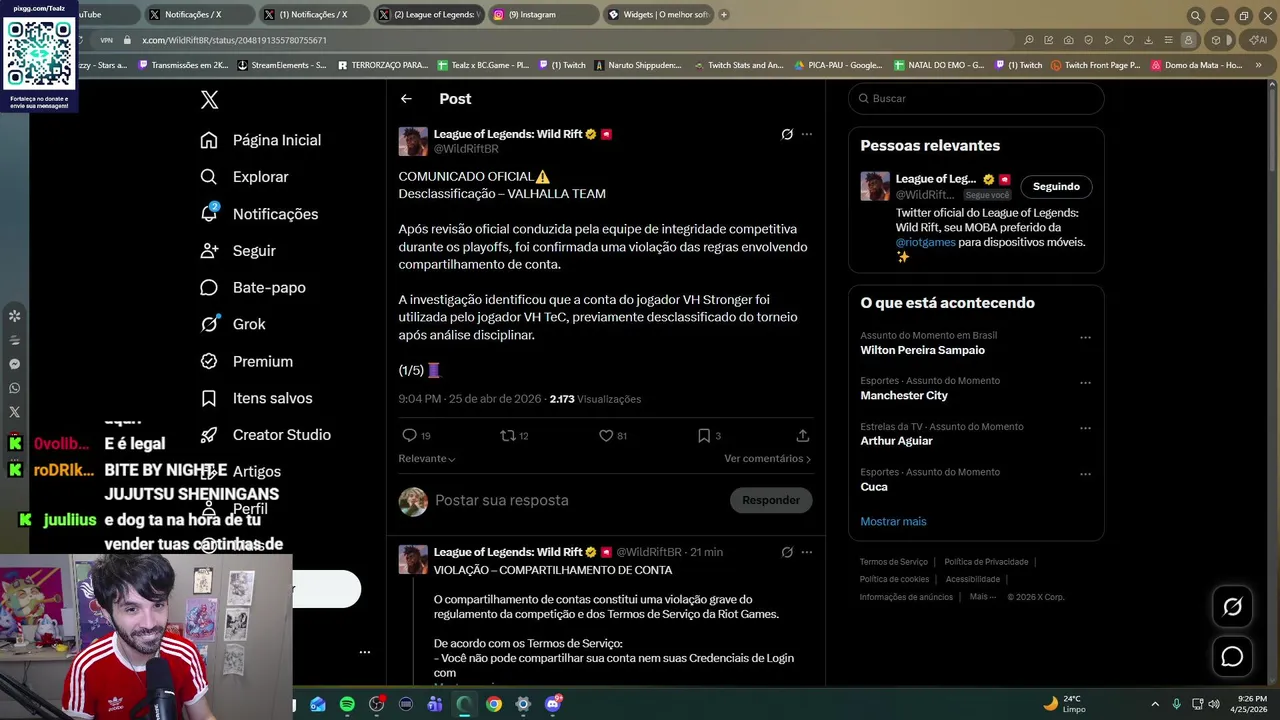
Task: Click the Grok icon on the reply post
Action: pyautogui.click(x=787, y=552)
